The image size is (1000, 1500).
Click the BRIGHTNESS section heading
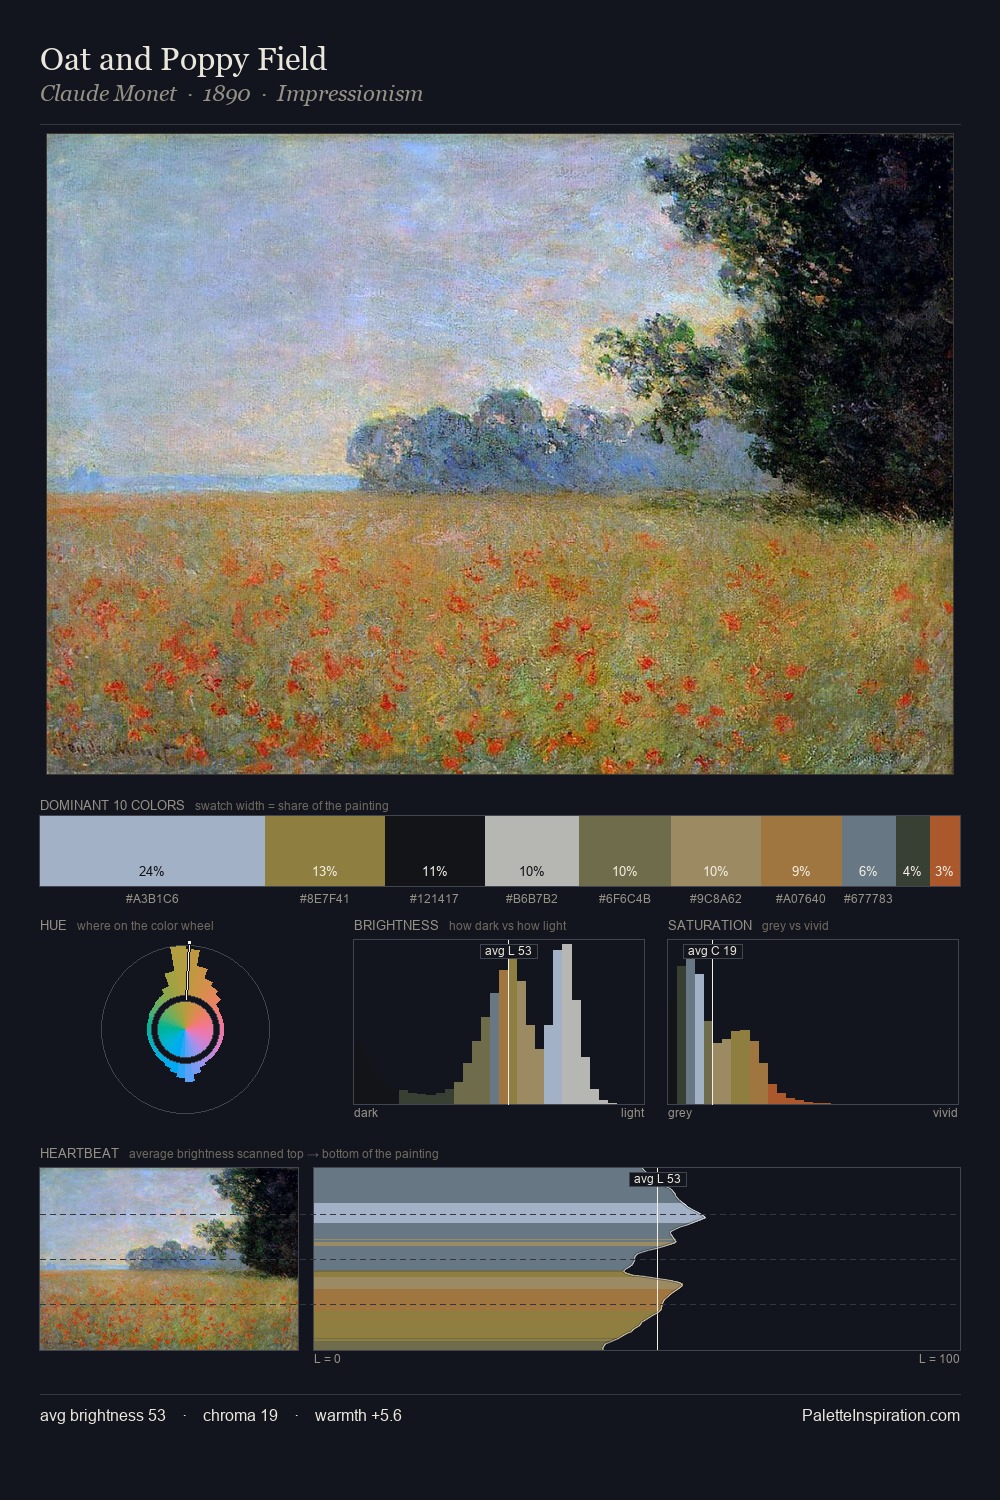396,925
